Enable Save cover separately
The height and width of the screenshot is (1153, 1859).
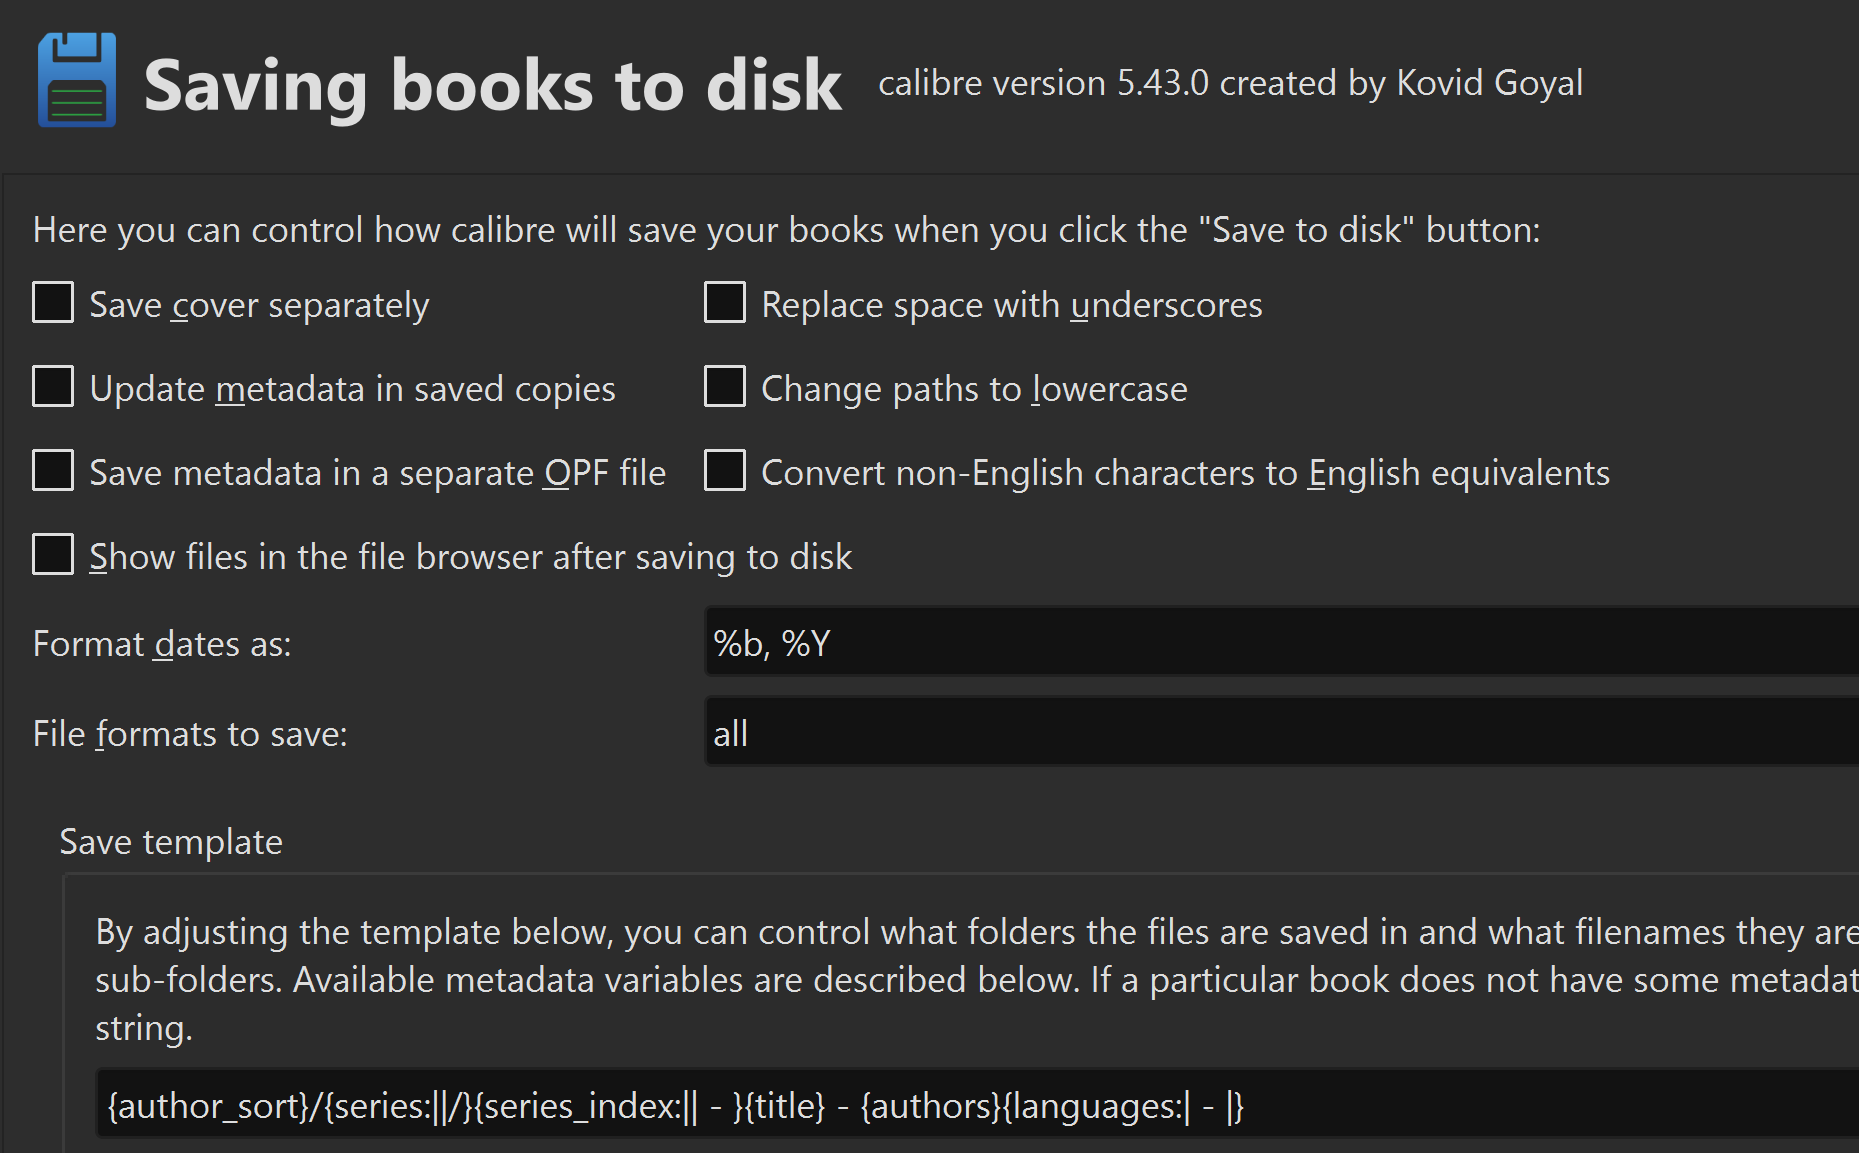(53, 303)
